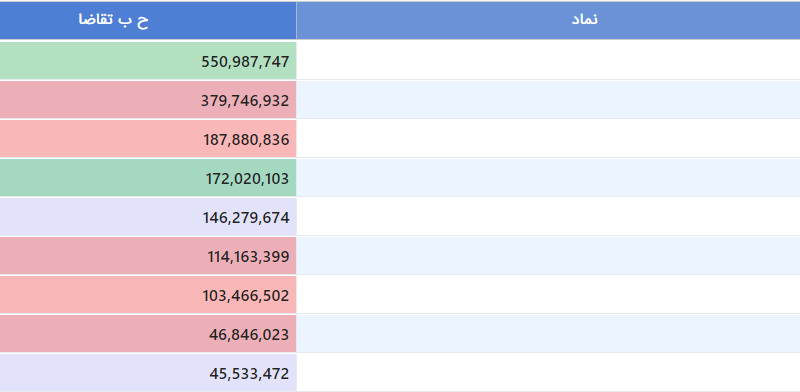
Task: Select the نماد cell beside 103,466,502
Action: (x=548, y=295)
